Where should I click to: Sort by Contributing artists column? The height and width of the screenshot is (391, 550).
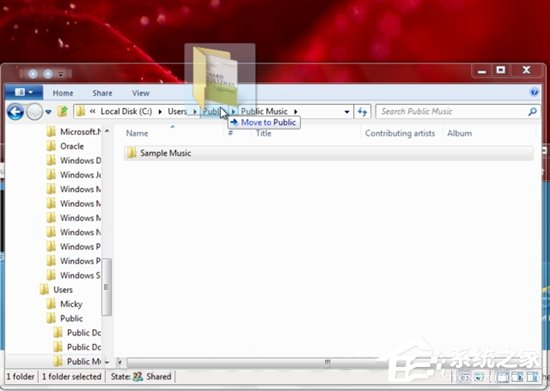[400, 133]
